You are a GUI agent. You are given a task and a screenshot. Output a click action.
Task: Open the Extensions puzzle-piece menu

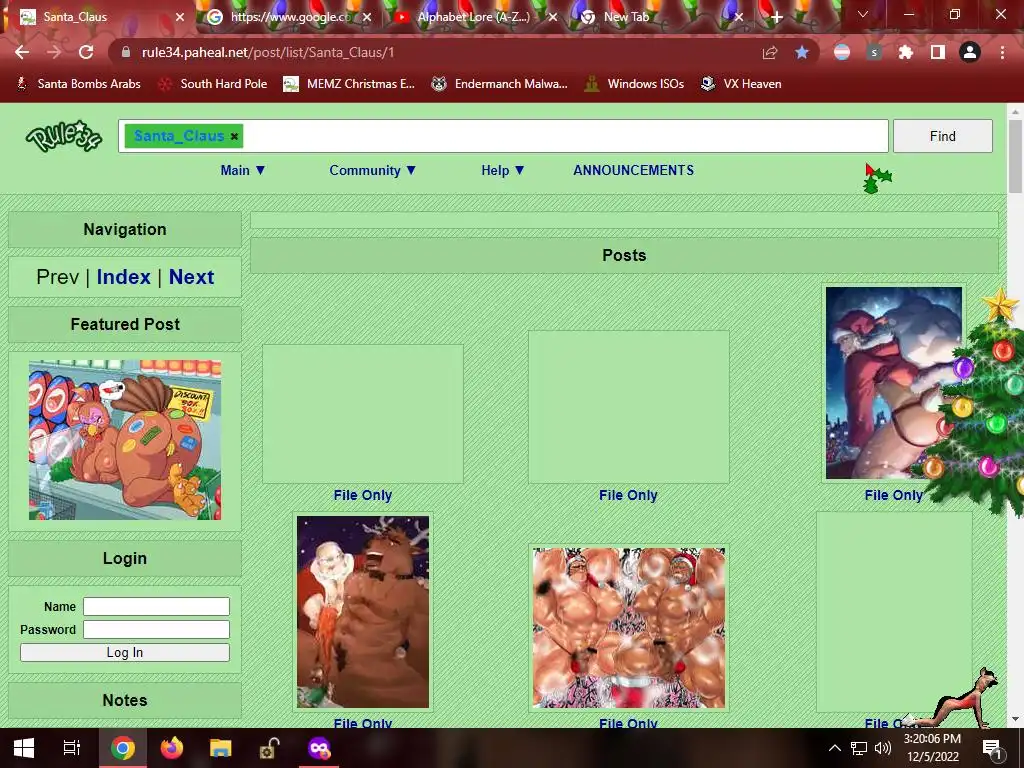pos(906,52)
